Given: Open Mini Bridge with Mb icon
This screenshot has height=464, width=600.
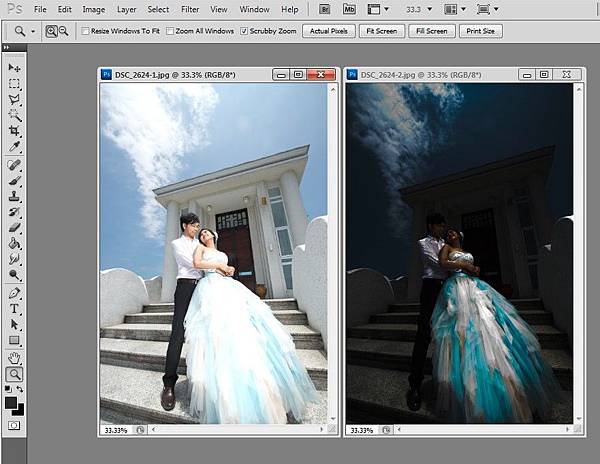Looking at the screenshot, I should coord(348,9).
